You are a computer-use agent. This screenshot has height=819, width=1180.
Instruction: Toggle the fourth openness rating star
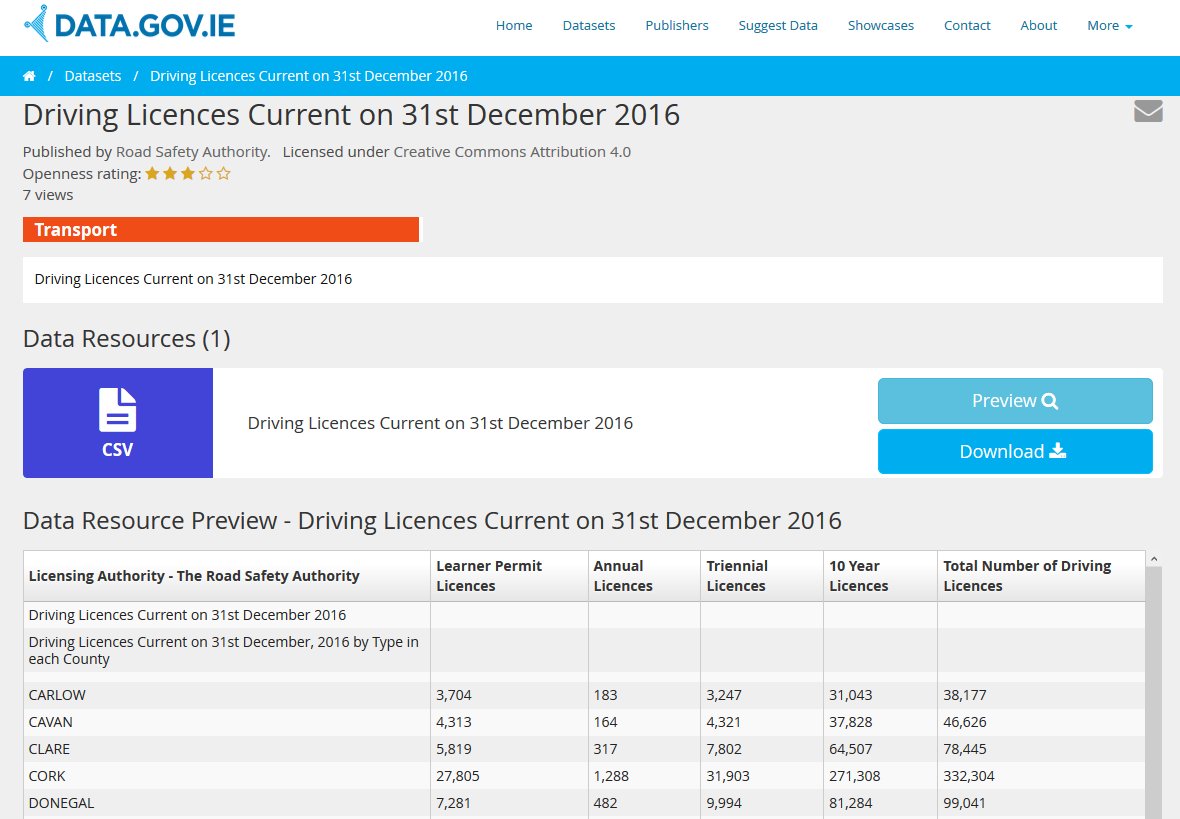(204, 174)
